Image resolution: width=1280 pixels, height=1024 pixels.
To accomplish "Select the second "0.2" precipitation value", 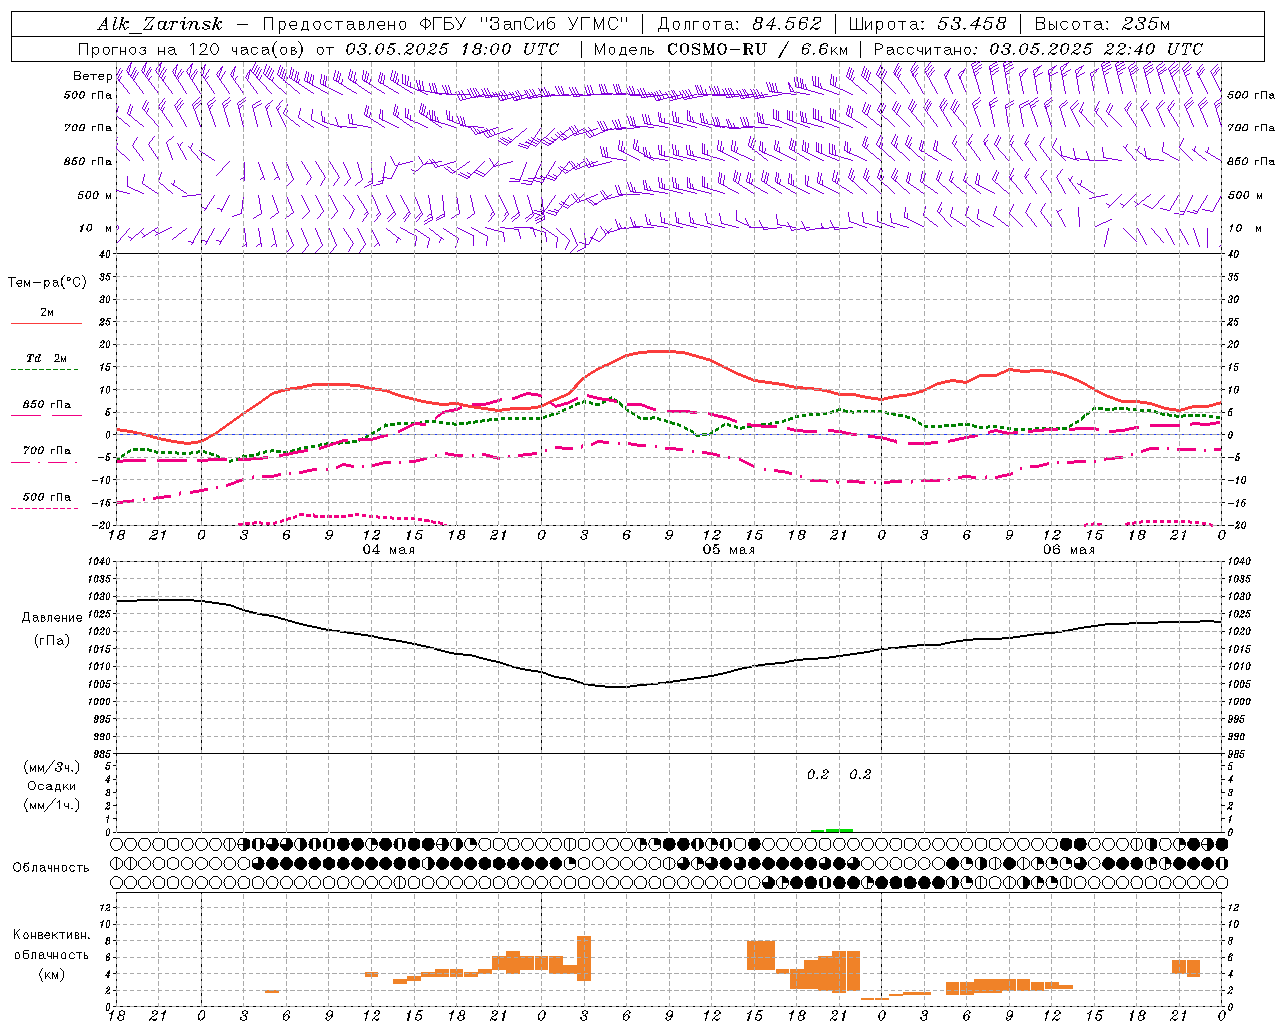I will 860,774.
